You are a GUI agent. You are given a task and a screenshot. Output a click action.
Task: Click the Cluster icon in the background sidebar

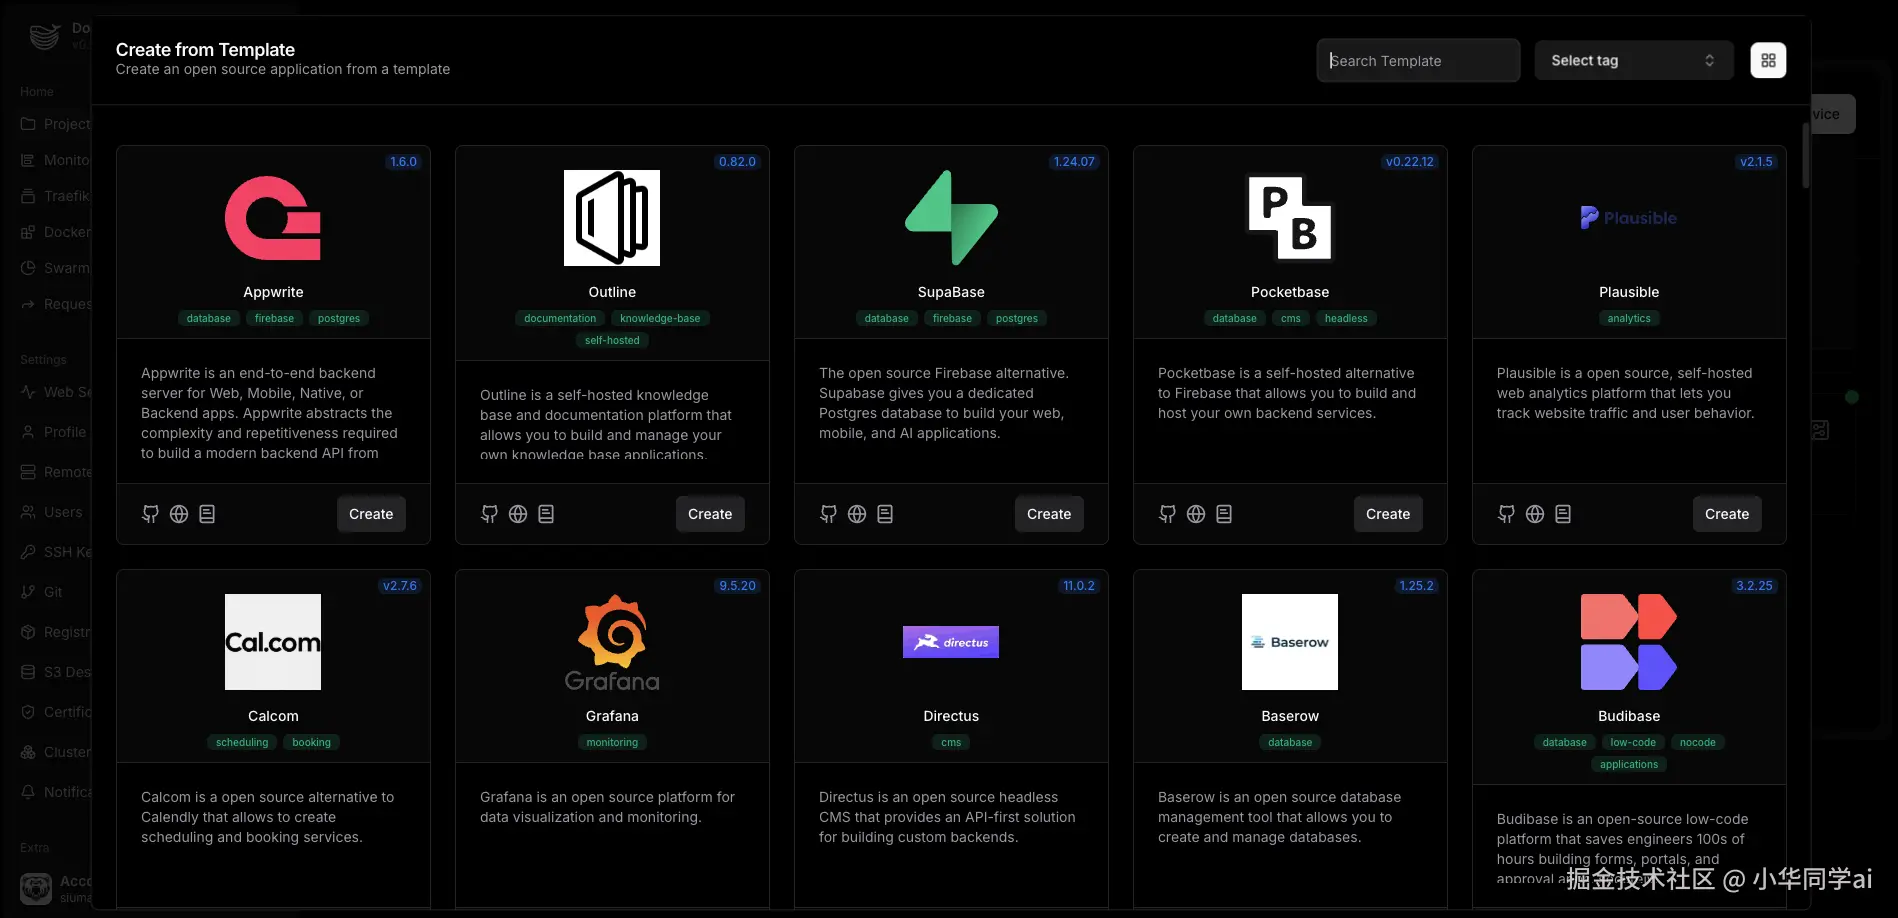28,752
